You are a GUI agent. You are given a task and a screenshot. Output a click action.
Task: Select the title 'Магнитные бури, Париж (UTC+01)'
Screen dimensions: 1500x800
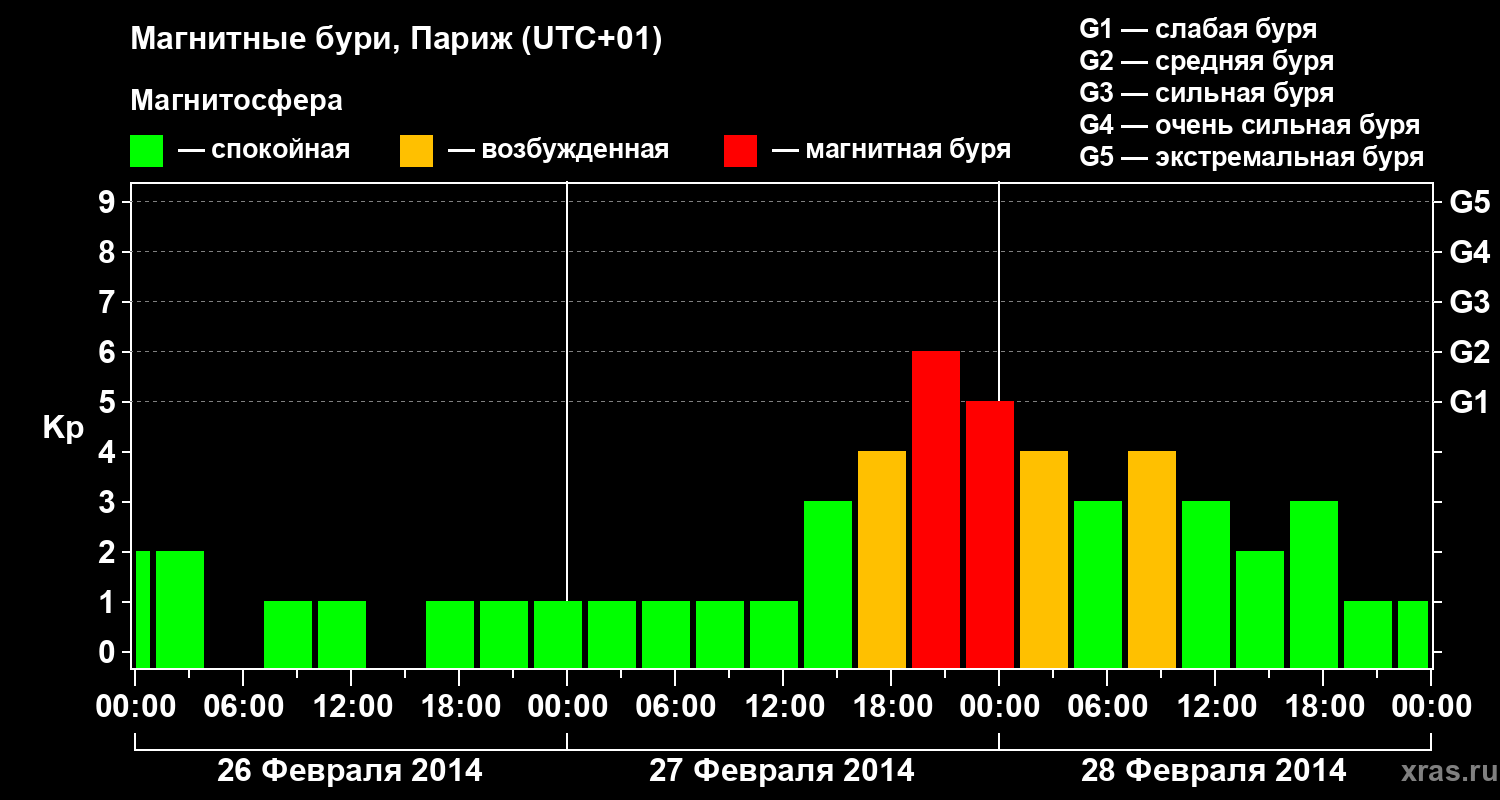396,41
